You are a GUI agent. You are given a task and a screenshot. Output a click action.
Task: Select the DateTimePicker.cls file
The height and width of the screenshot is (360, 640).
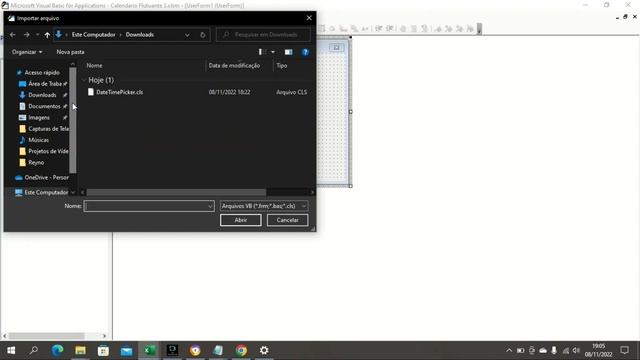click(120, 92)
